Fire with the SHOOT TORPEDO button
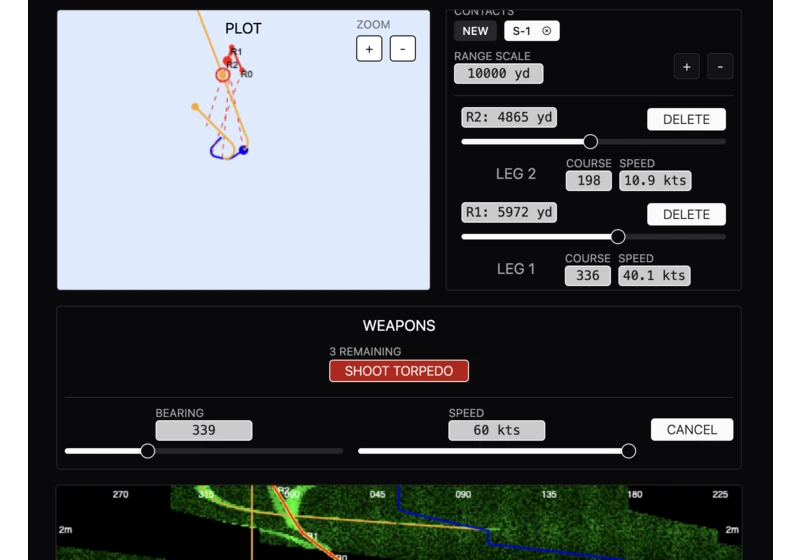Viewport: 800px width, 560px height. (x=399, y=371)
